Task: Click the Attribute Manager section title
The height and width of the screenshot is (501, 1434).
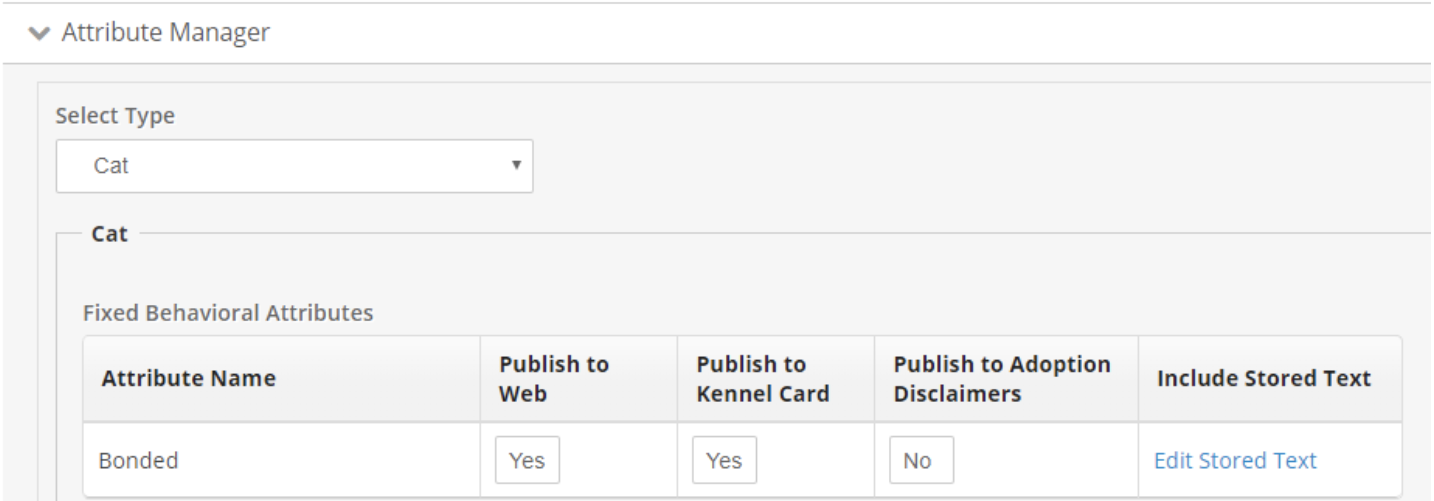Action: click(165, 33)
